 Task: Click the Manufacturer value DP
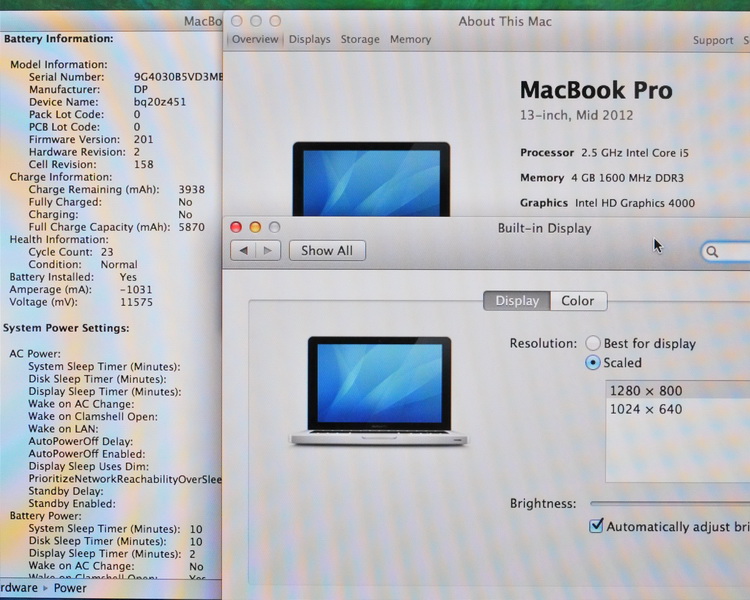click(x=141, y=89)
